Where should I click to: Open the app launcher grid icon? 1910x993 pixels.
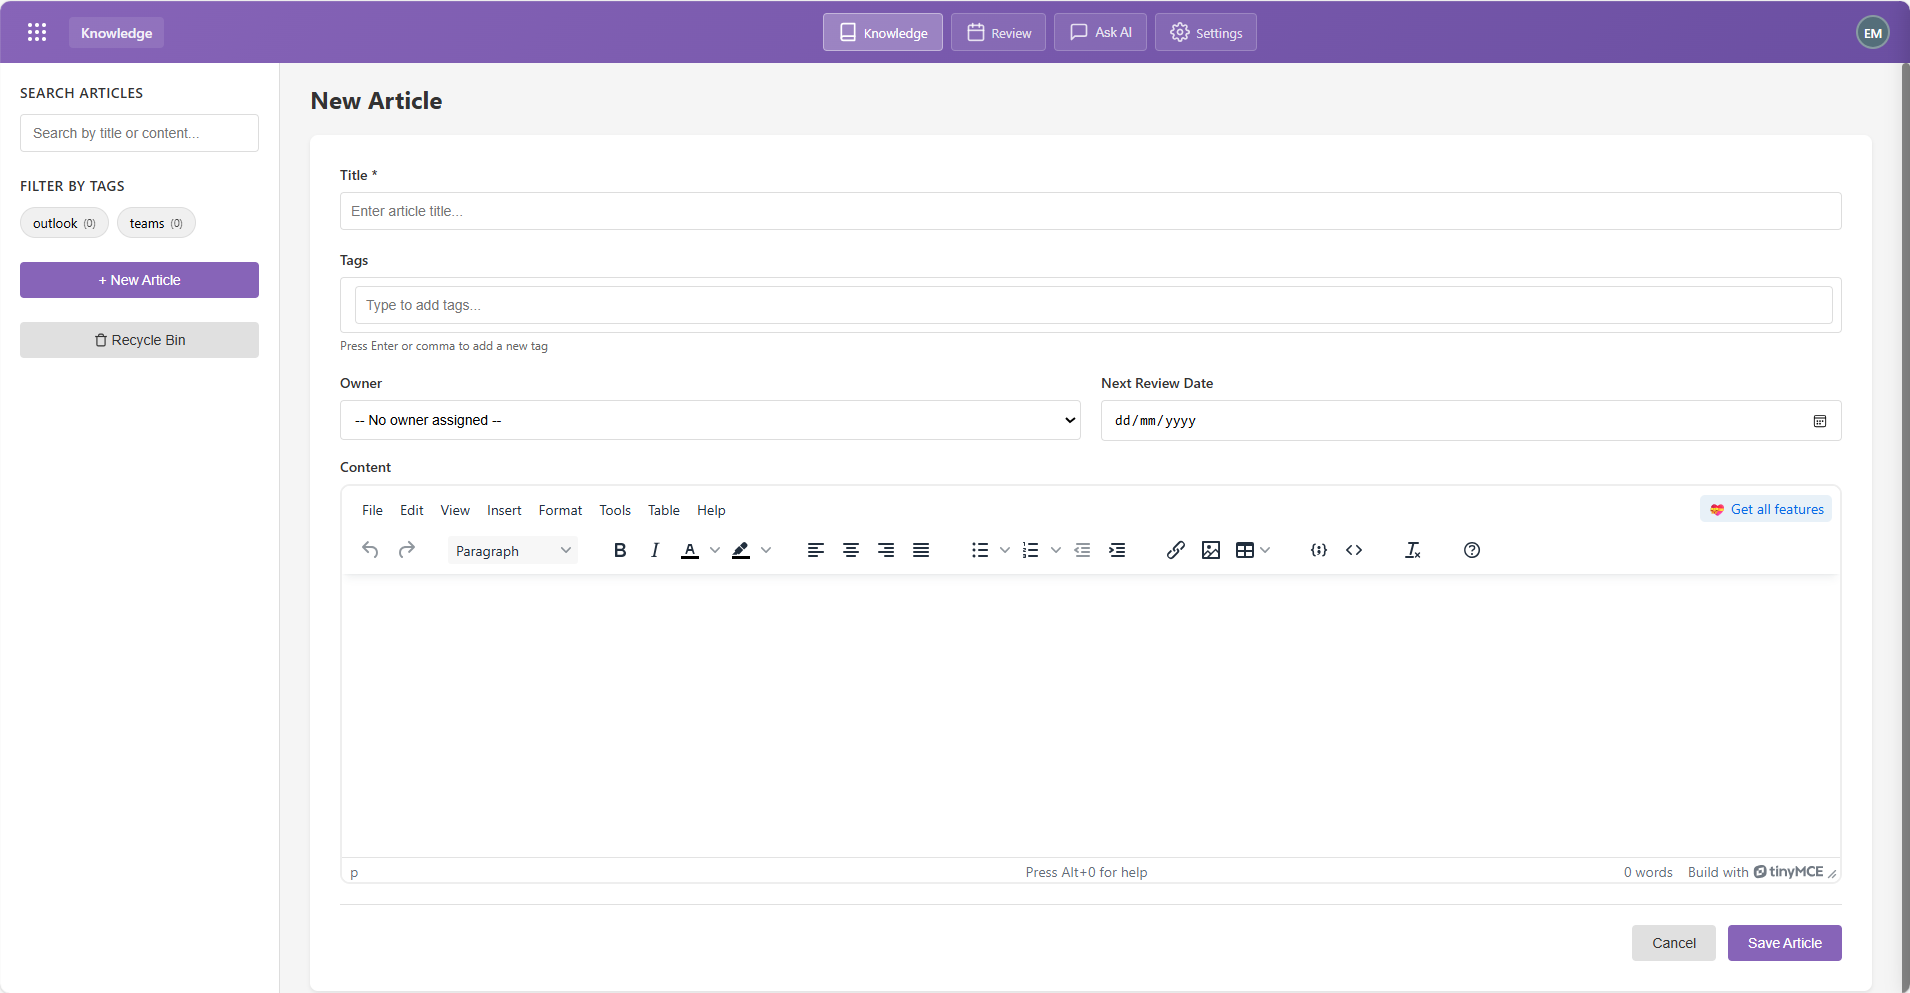coord(37,32)
